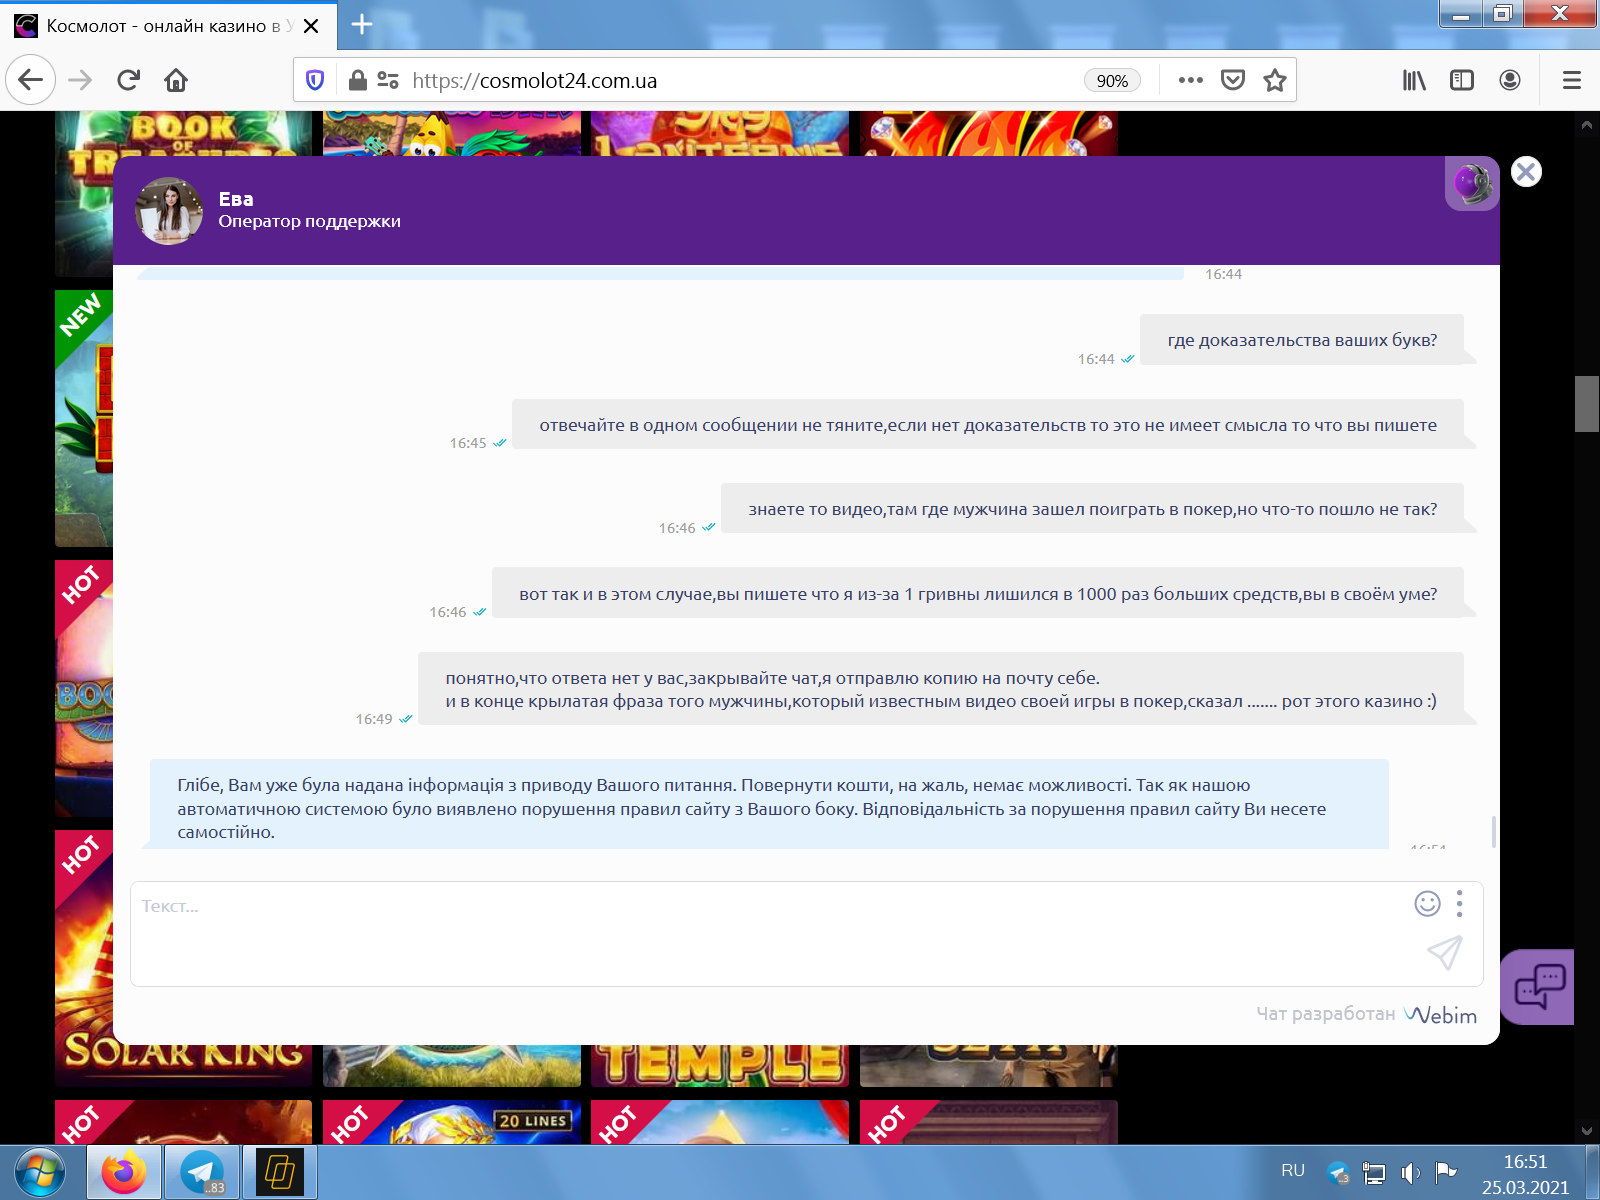Click the browser Forward arrow
Image resolution: width=1600 pixels, height=1200 pixels.
tap(80, 80)
